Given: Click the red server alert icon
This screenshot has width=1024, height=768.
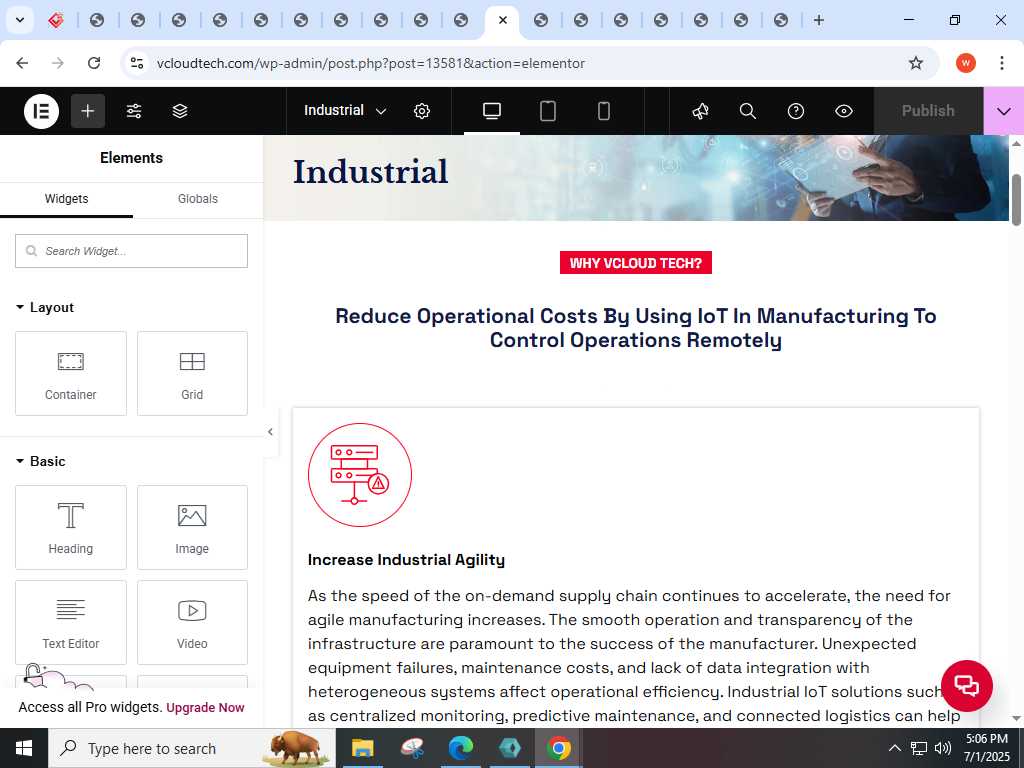Looking at the screenshot, I should [360, 475].
